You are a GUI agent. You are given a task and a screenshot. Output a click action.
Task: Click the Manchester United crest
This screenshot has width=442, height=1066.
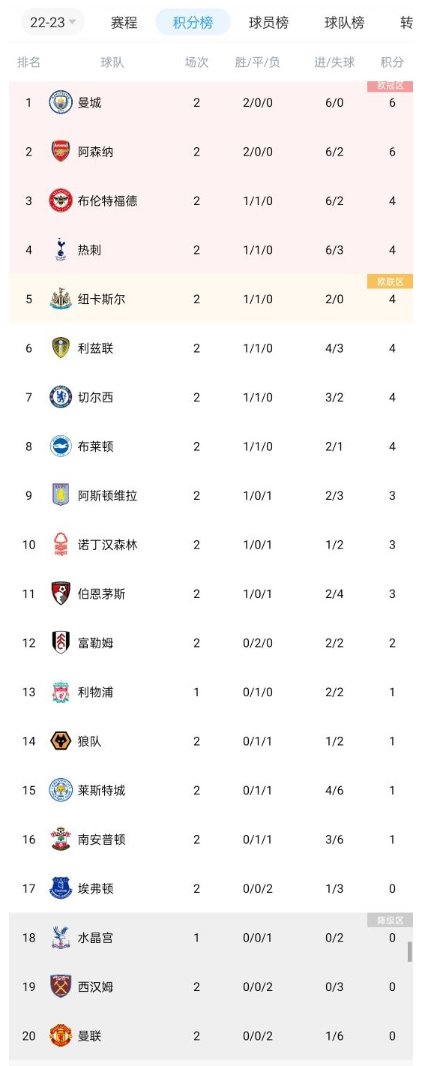coord(61,1036)
